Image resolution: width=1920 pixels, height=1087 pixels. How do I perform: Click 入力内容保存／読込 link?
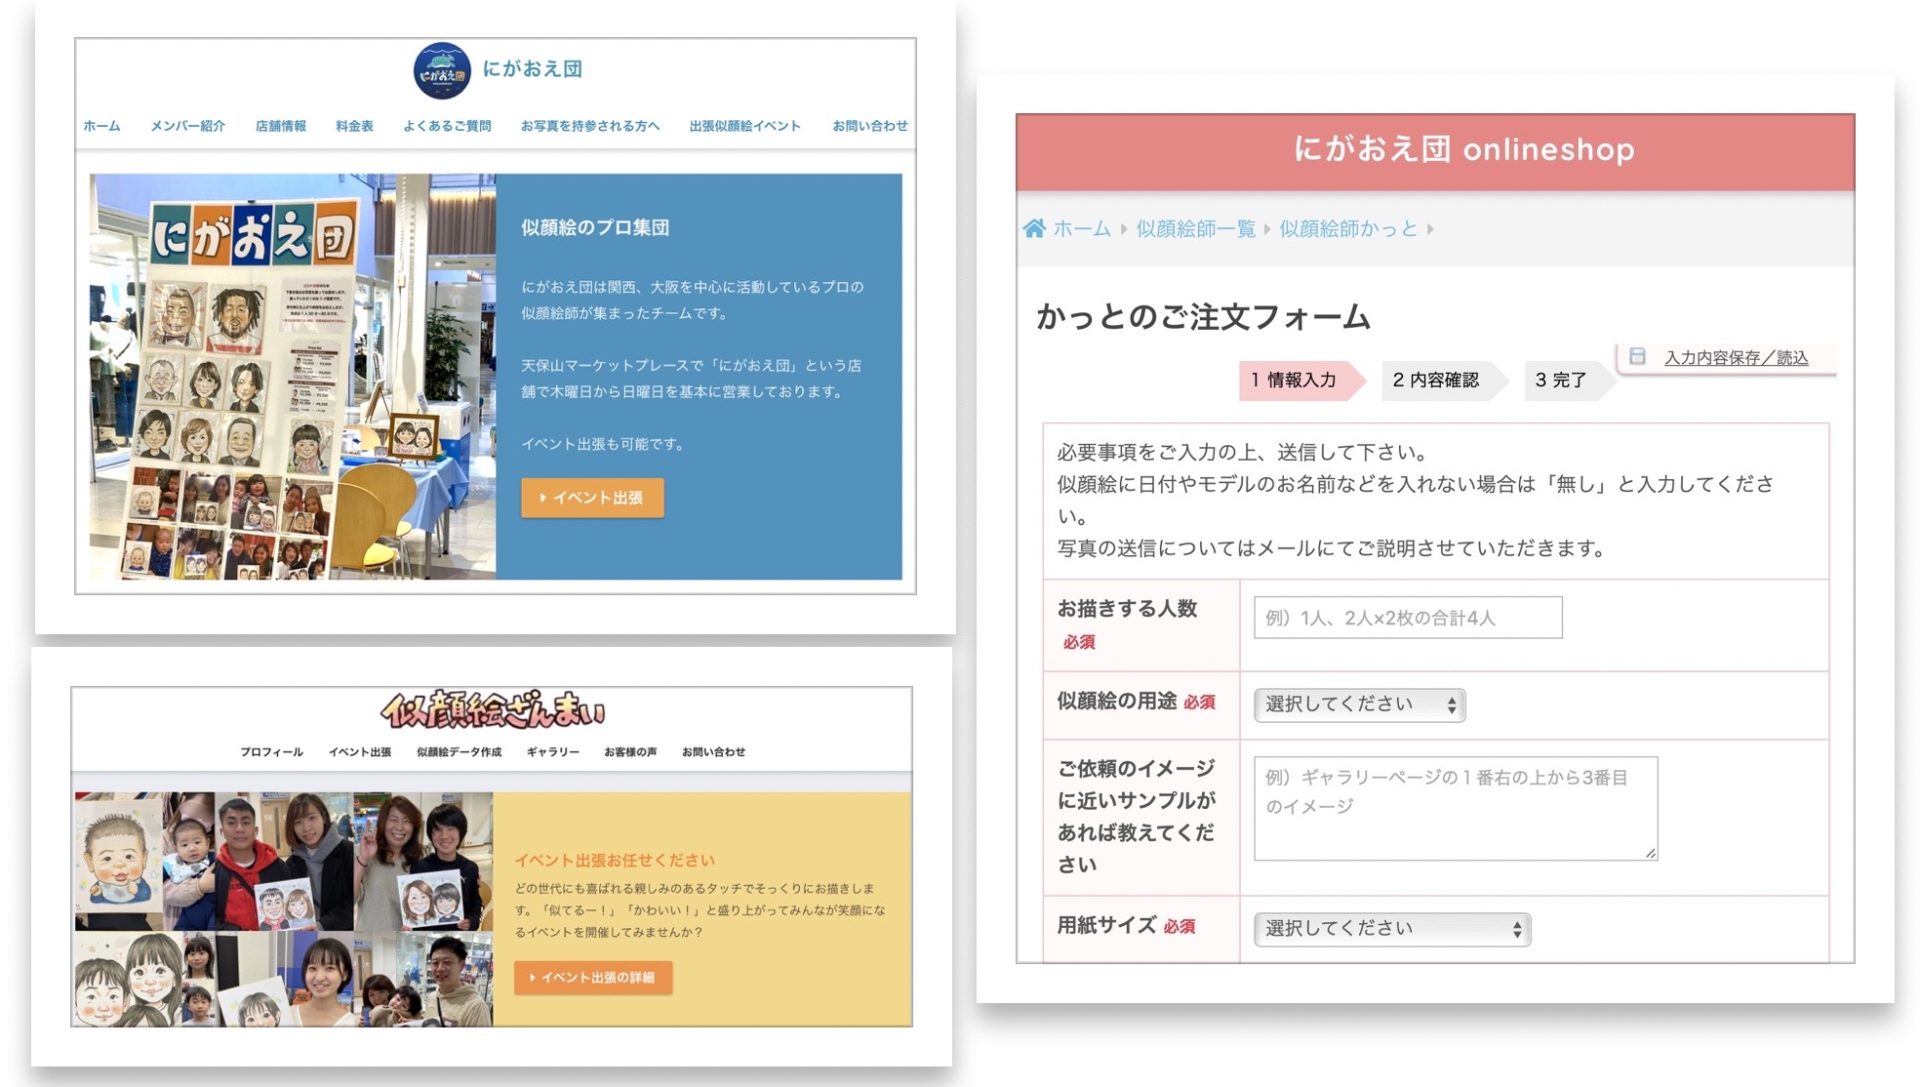click(x=1735, y=358)
